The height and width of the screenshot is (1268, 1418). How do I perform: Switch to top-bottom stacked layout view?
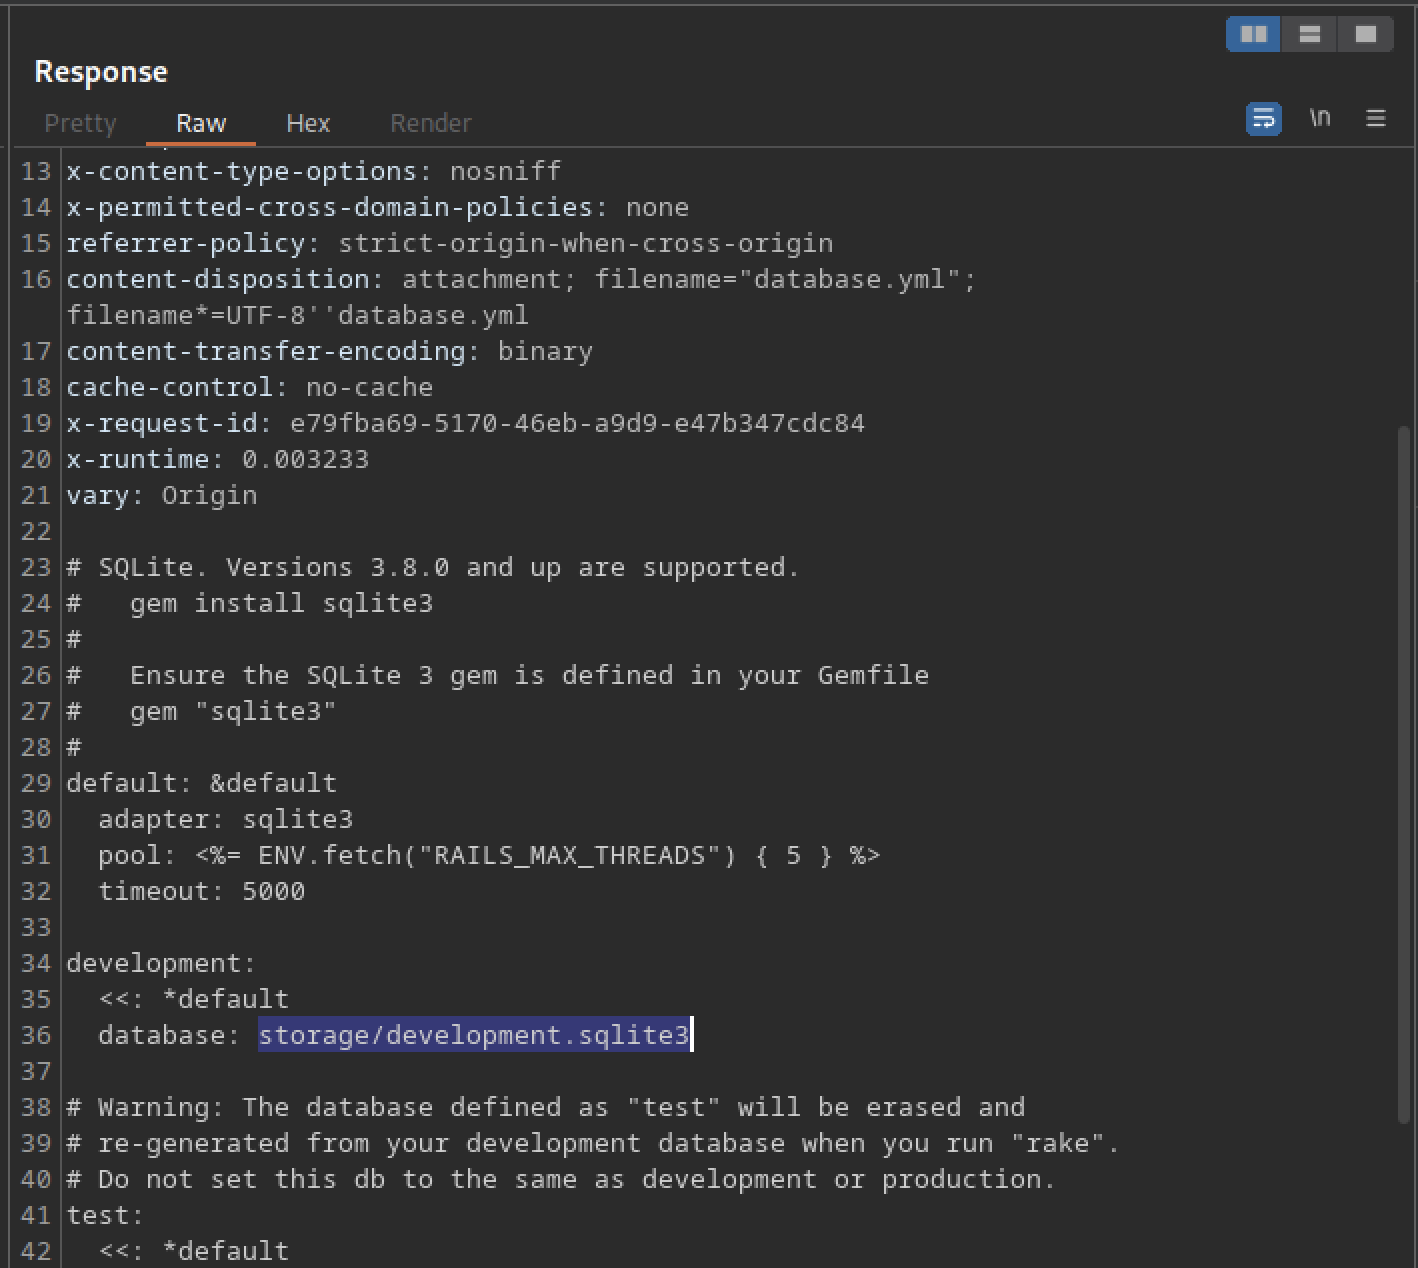tap(1309, 34)
